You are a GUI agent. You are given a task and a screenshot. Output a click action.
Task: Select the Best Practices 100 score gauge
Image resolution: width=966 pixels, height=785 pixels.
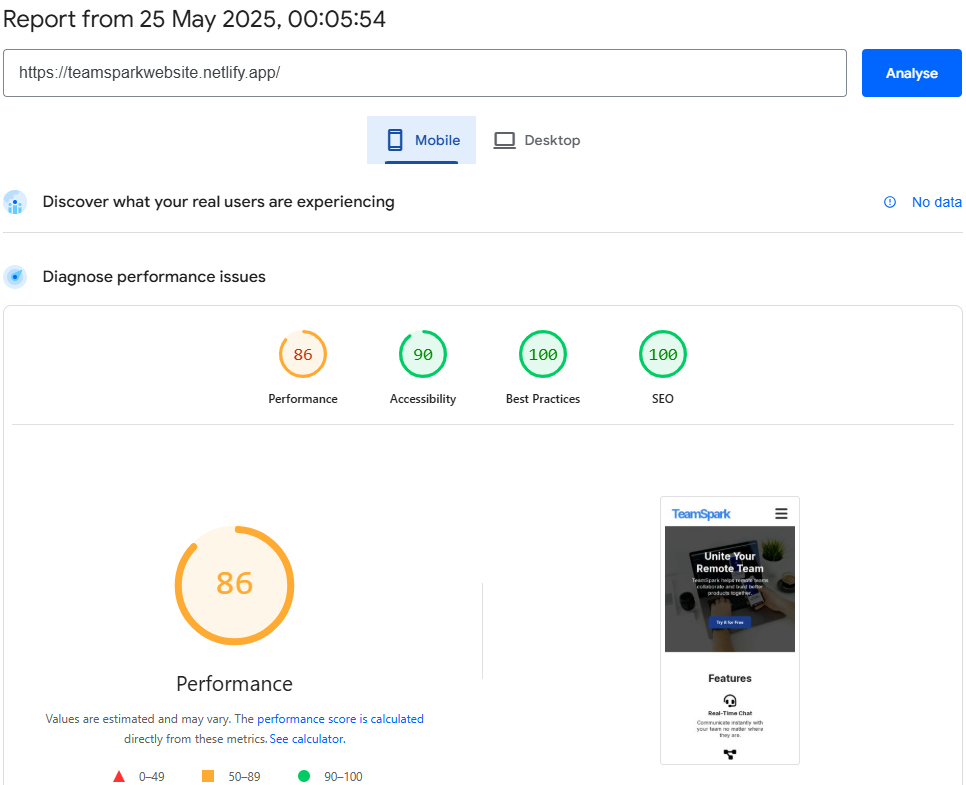[x=543, y=354]
